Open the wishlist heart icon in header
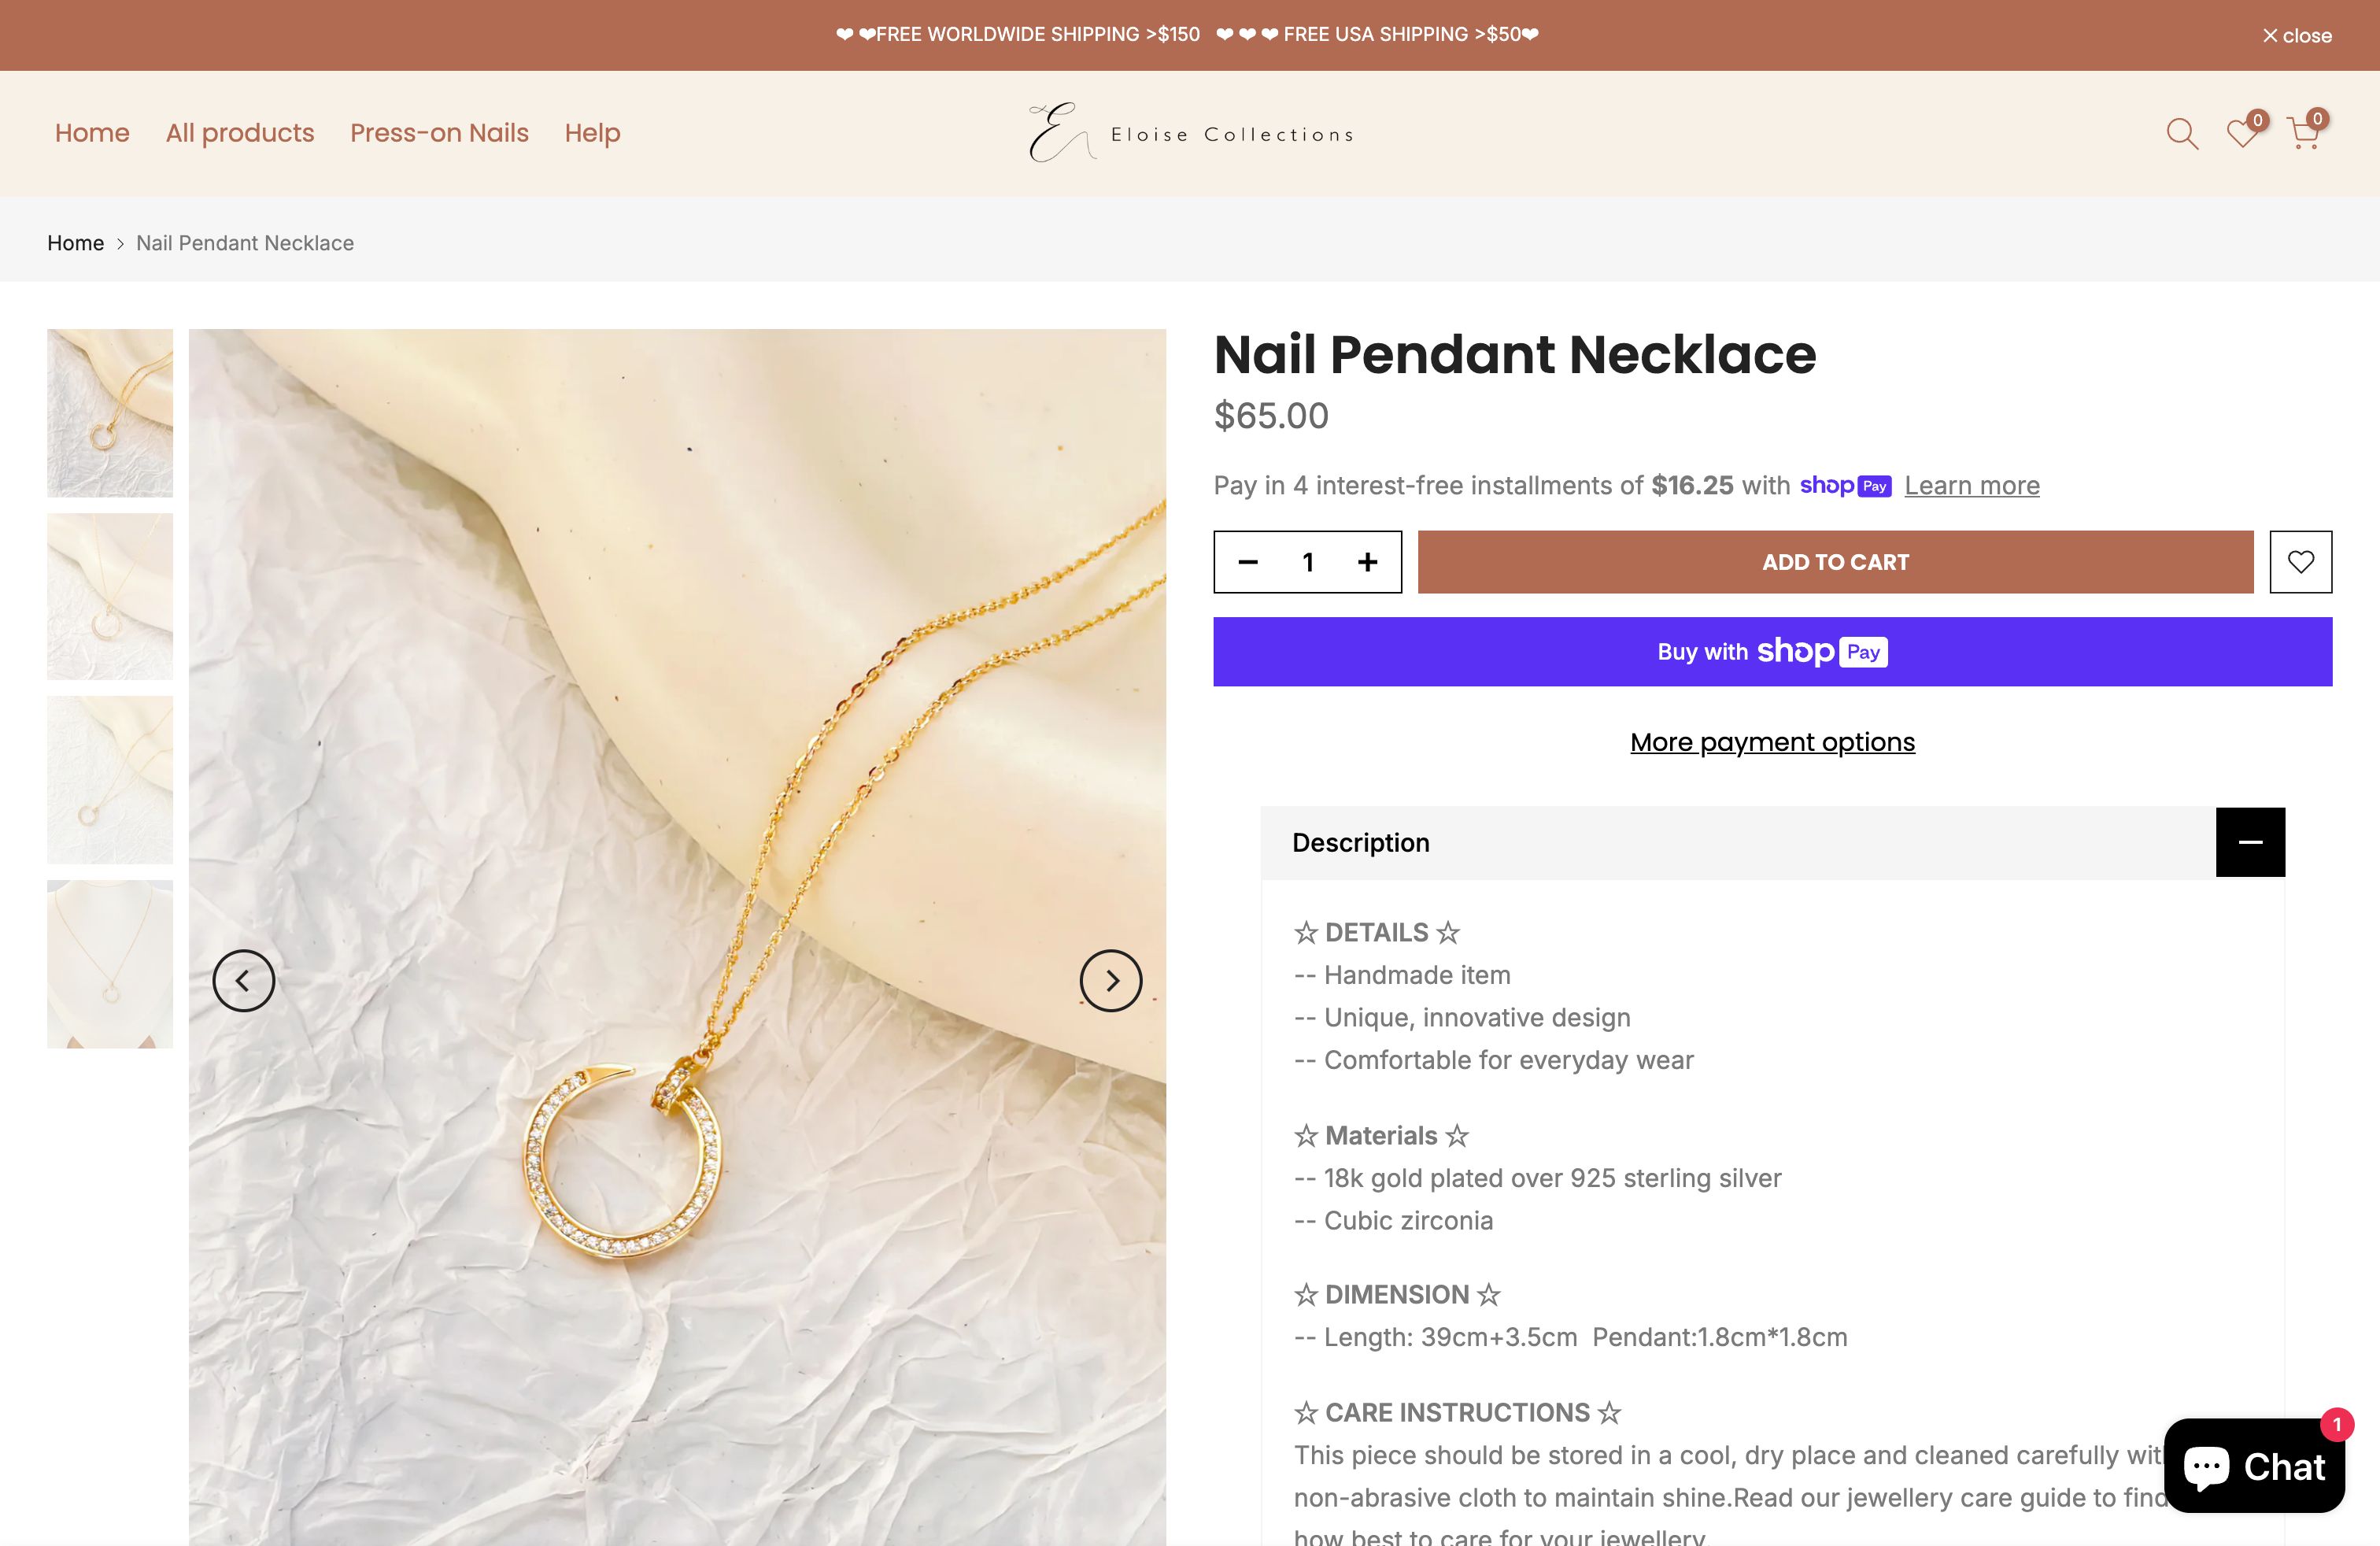Image resolution: width=2380 pixels, height=1546 pixels. coord(2242,132)
